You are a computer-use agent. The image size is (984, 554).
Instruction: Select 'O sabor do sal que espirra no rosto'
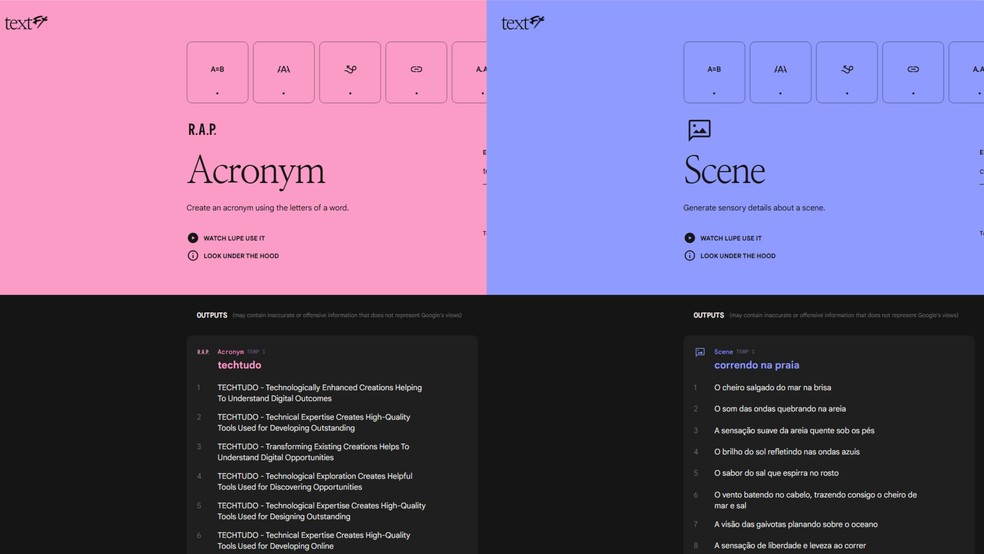pyautogui.click(x=776, y=473)
